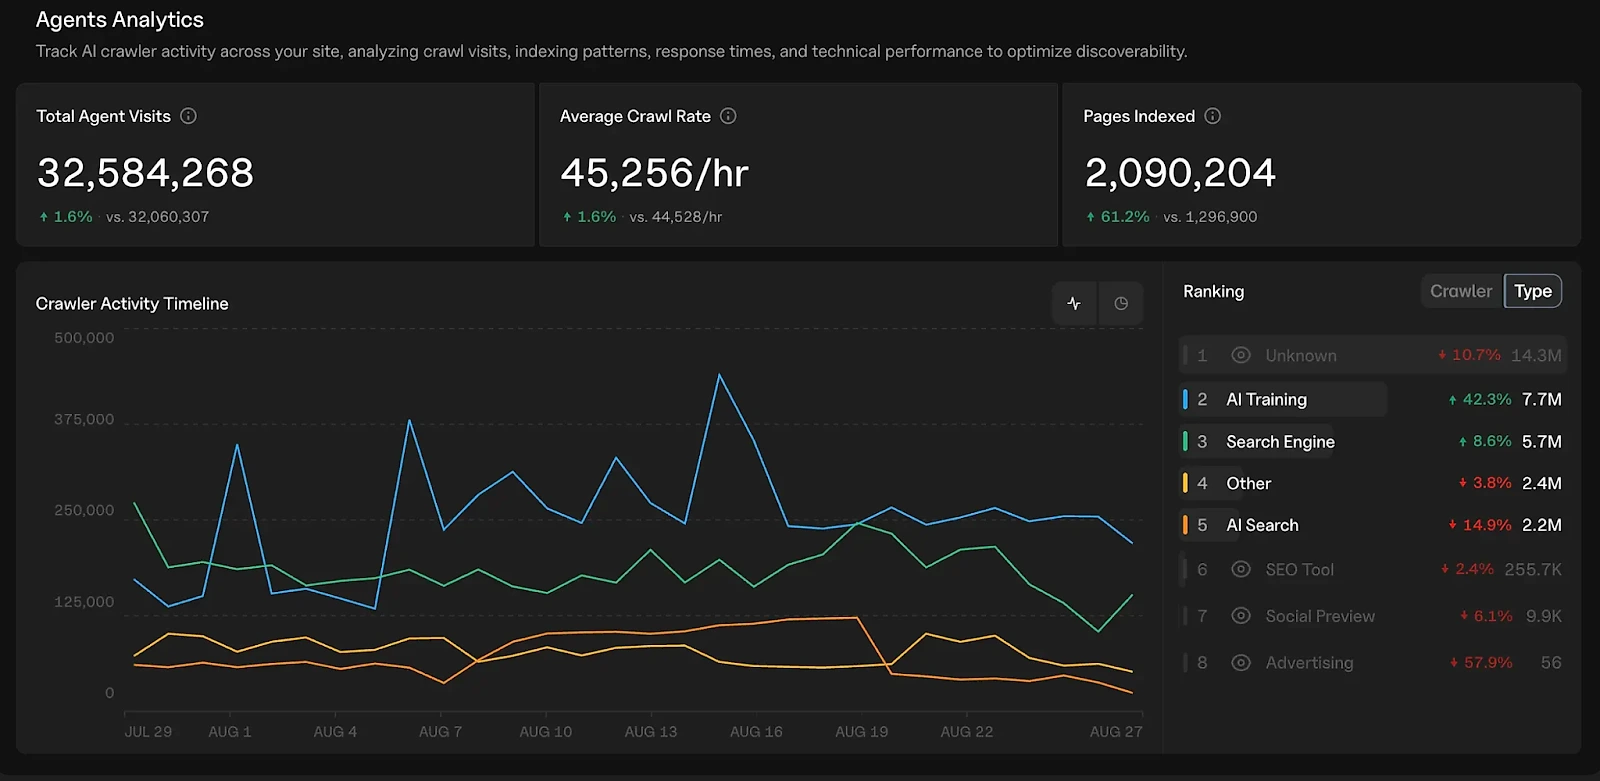Screen dimensions: 1600x781
Task: Click the SEO Tool ranking label
Action: pos(1300,569)
